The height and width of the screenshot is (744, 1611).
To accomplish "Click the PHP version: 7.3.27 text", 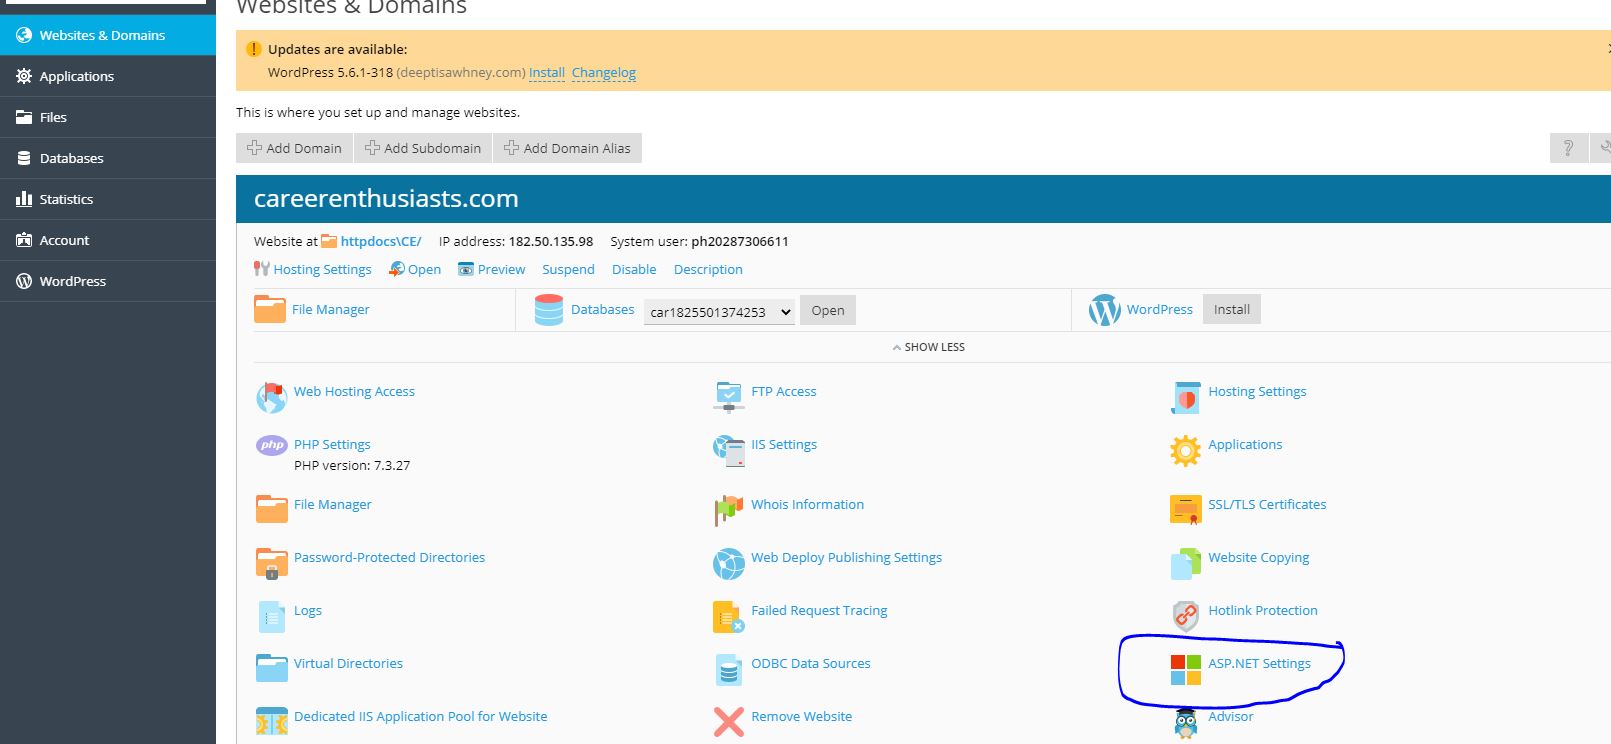I will point(352,465).
